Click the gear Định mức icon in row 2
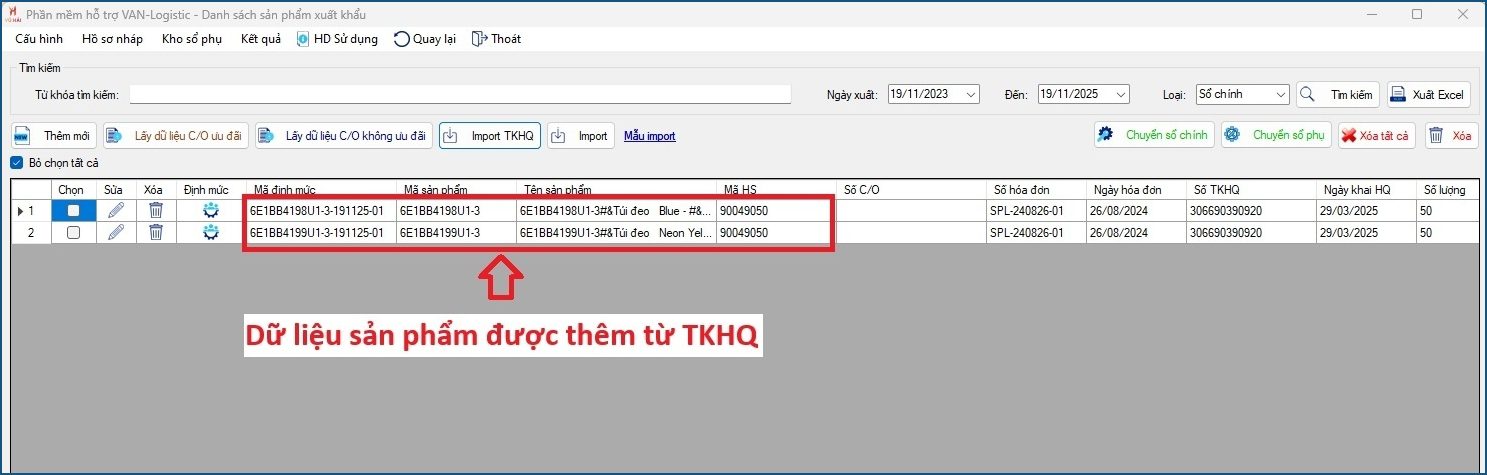Viewport: 1487px width, 475px height. [x=210, y=232]
